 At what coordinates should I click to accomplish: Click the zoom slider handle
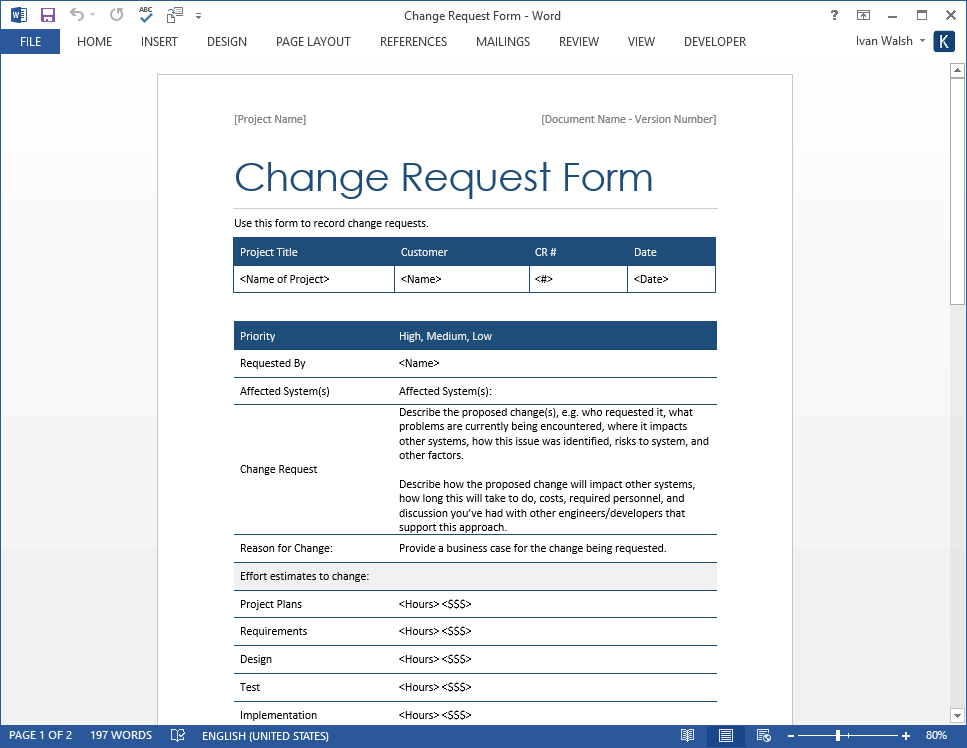tap(838, 736)
